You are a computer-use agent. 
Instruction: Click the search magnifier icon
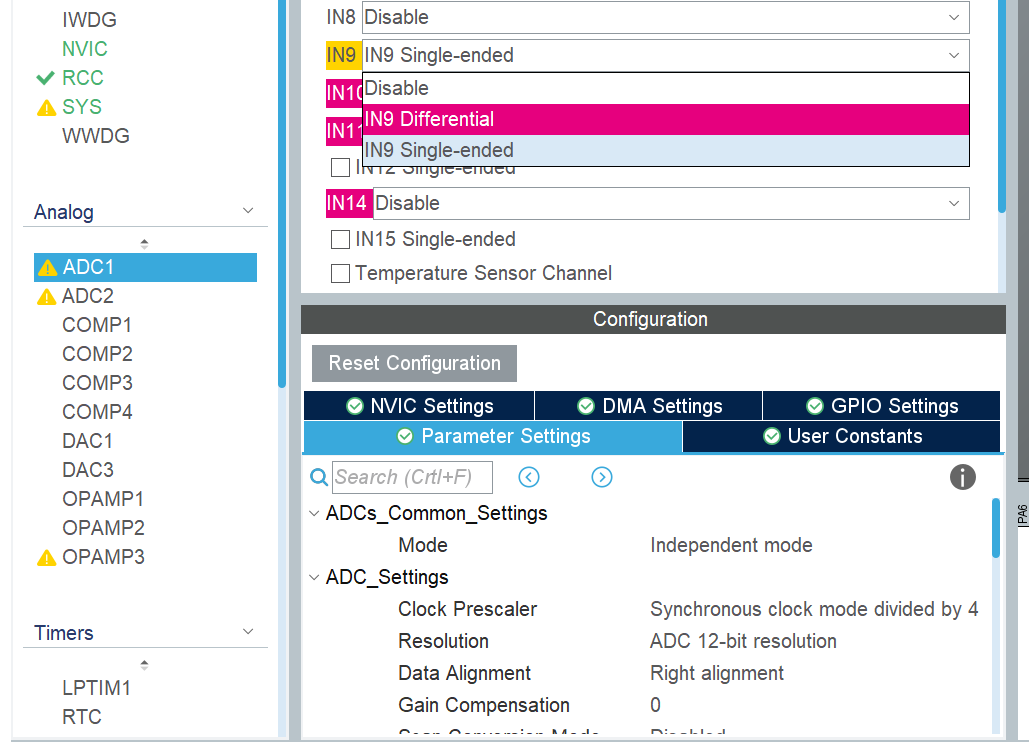pyautogui.click(x=319, y=478)
